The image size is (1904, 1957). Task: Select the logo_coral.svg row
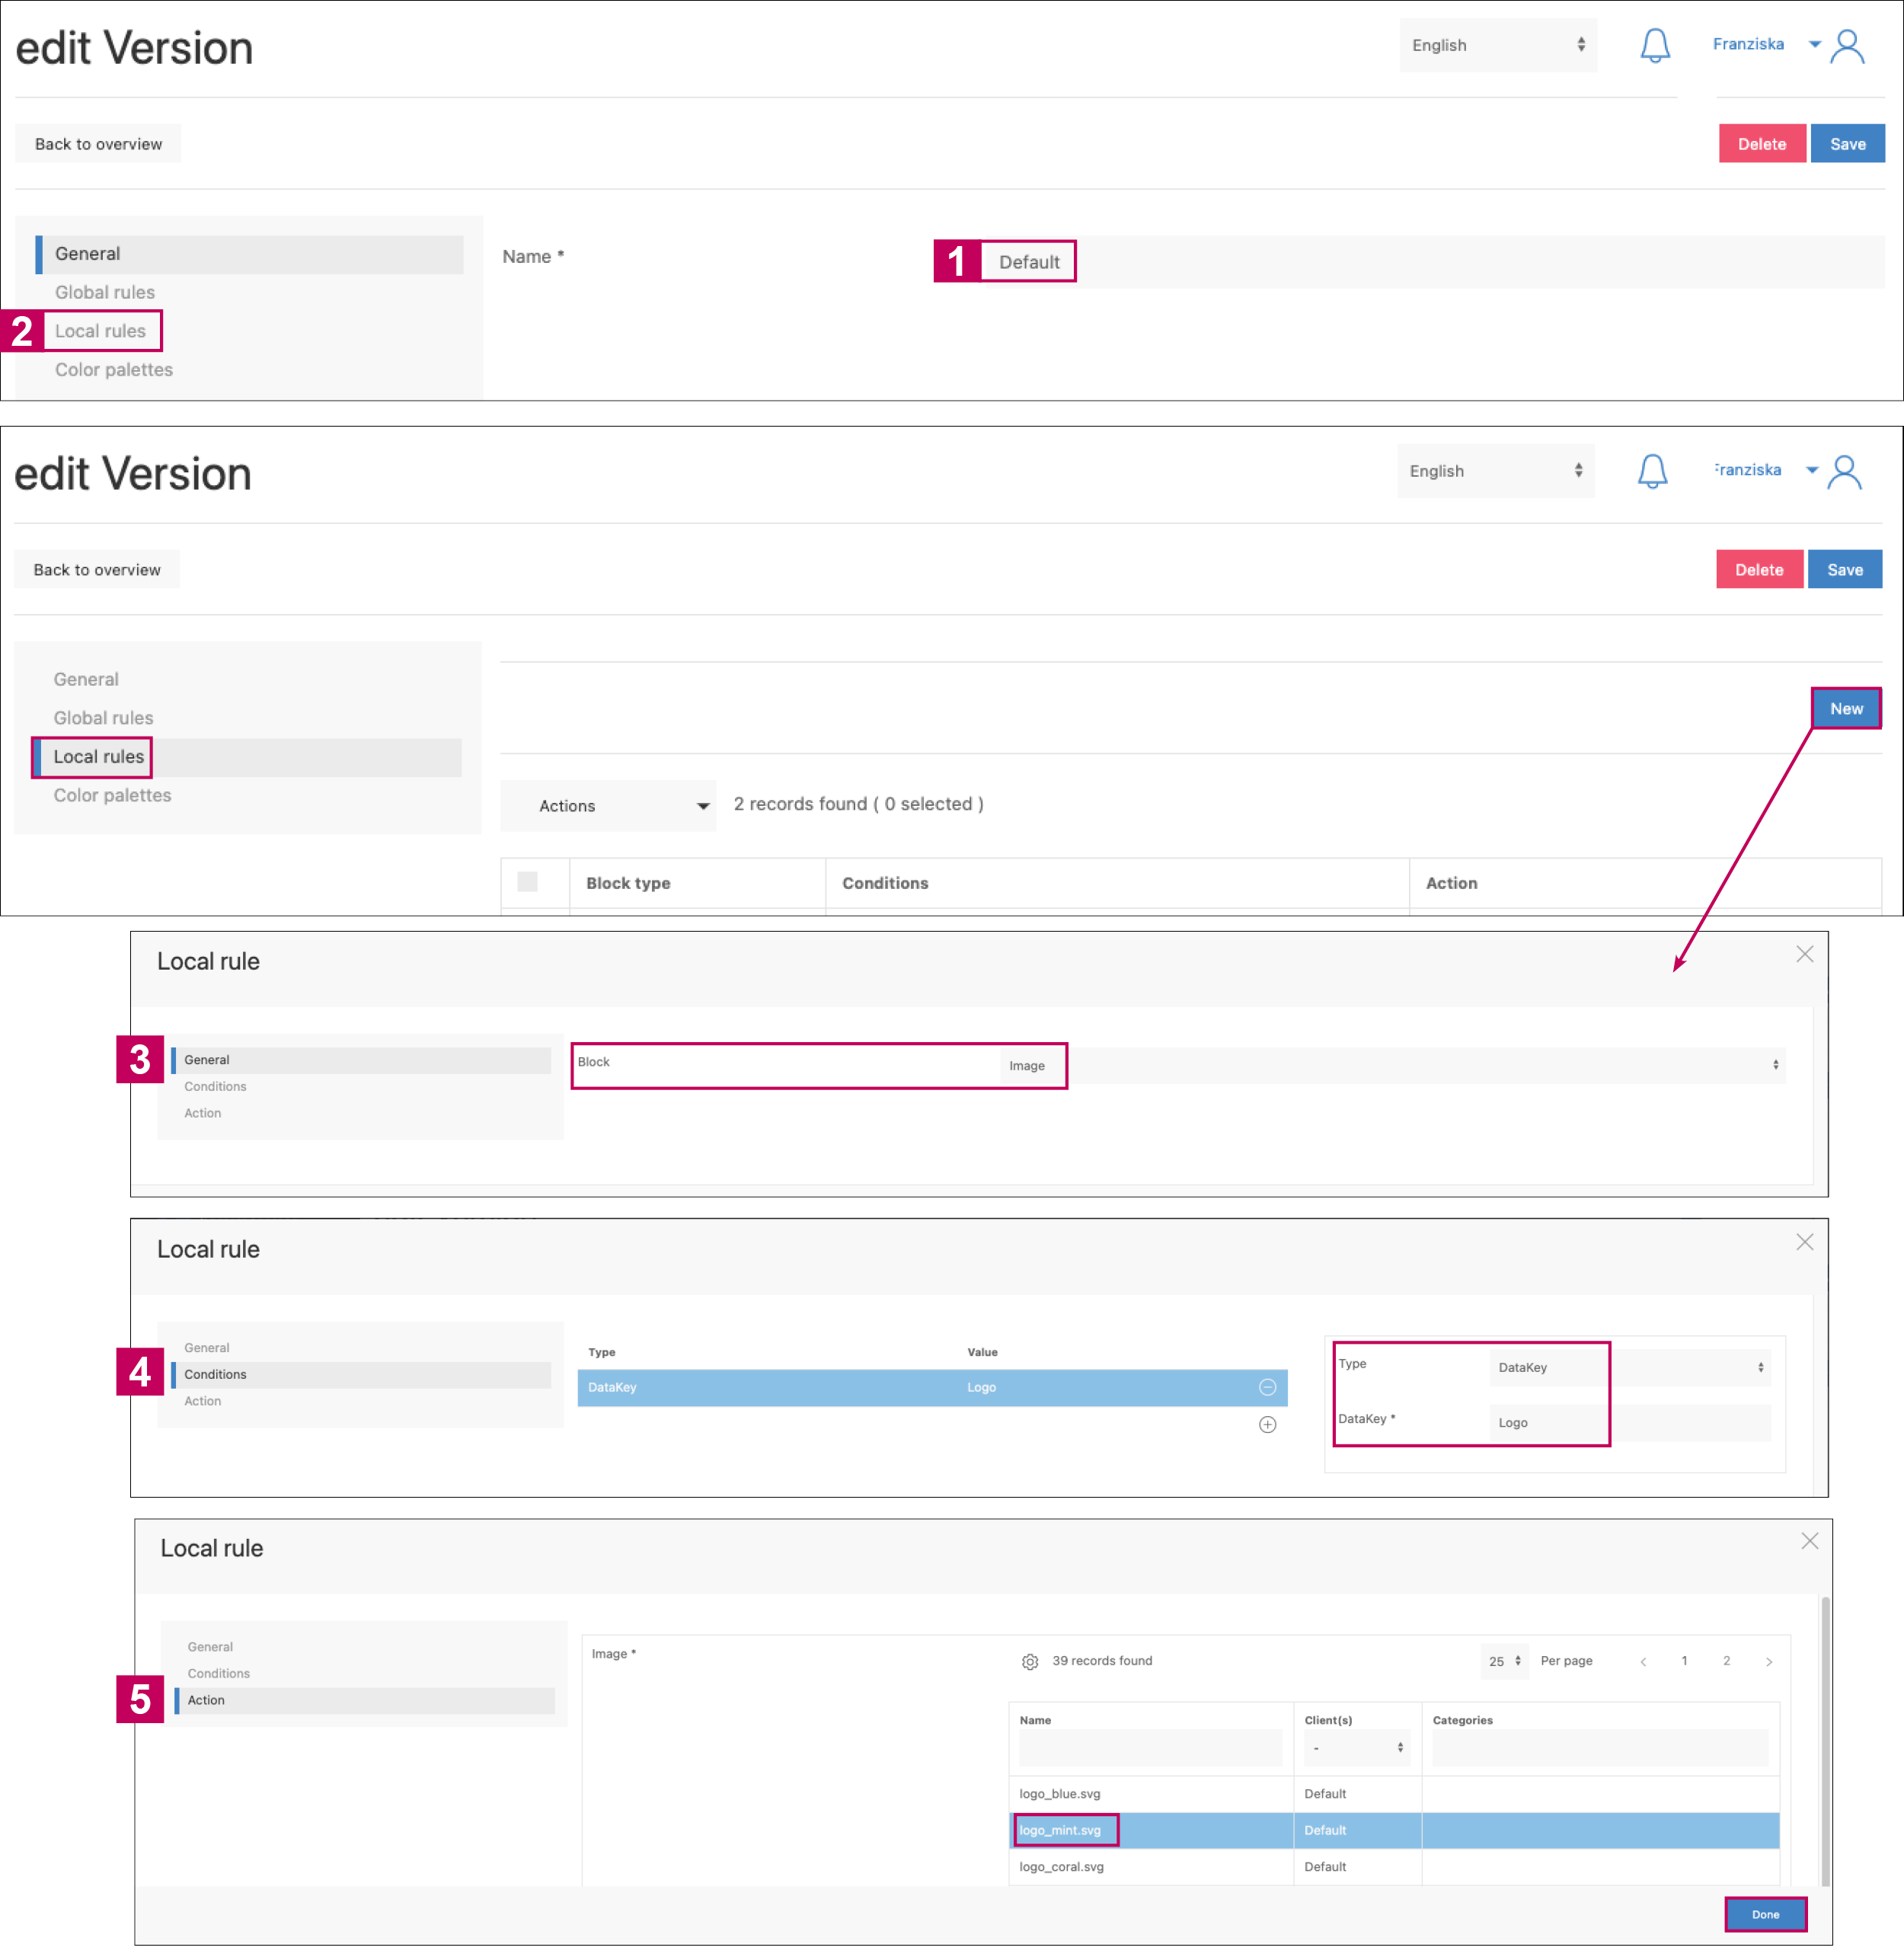click(x=1061, y=1866)
